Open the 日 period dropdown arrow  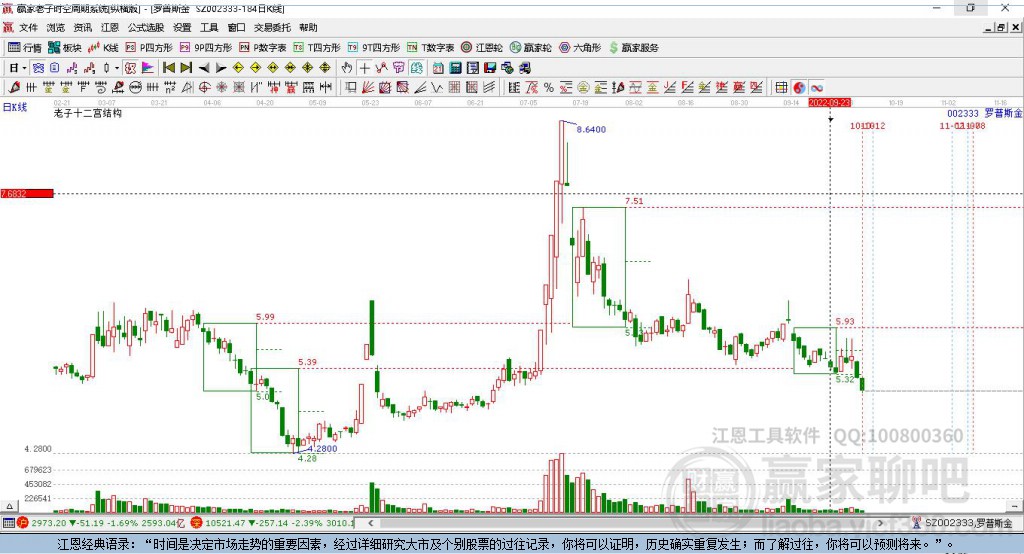[x=24, y=68]
